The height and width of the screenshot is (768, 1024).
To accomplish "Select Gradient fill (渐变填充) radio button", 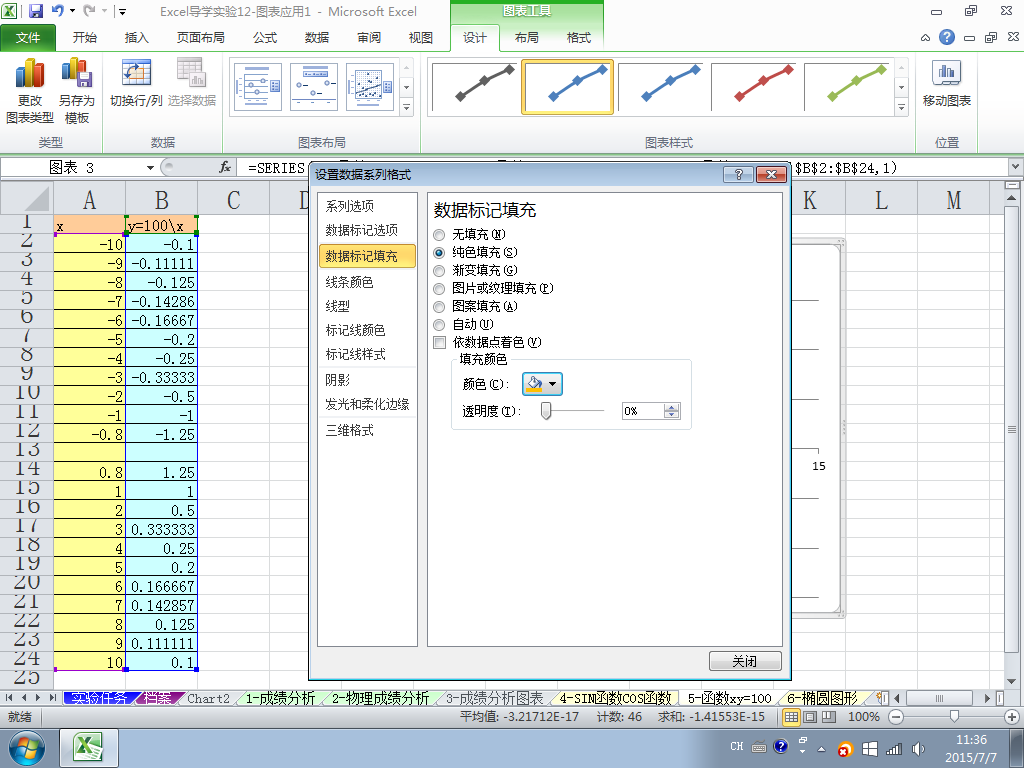I will pos(440,270).
